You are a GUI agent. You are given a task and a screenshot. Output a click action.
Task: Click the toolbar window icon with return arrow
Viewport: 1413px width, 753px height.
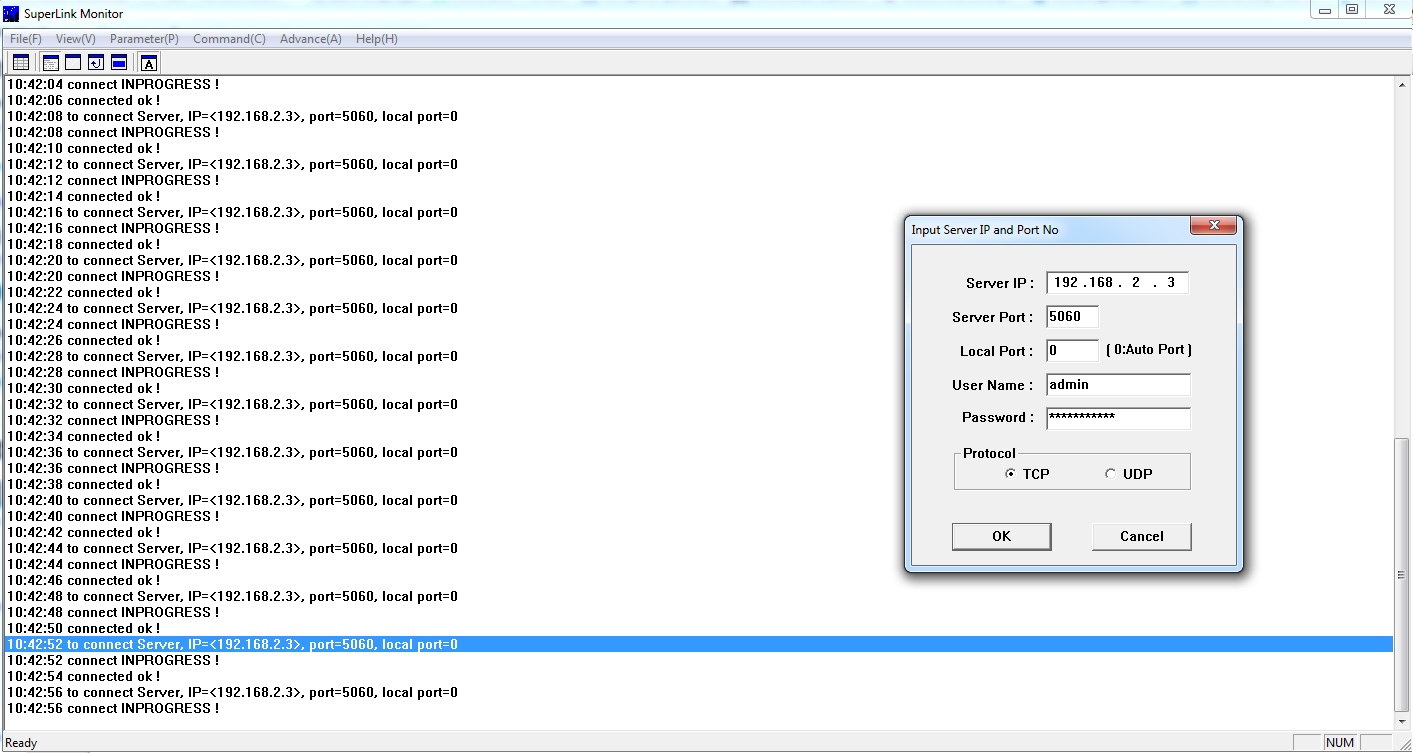coord(96,62)
